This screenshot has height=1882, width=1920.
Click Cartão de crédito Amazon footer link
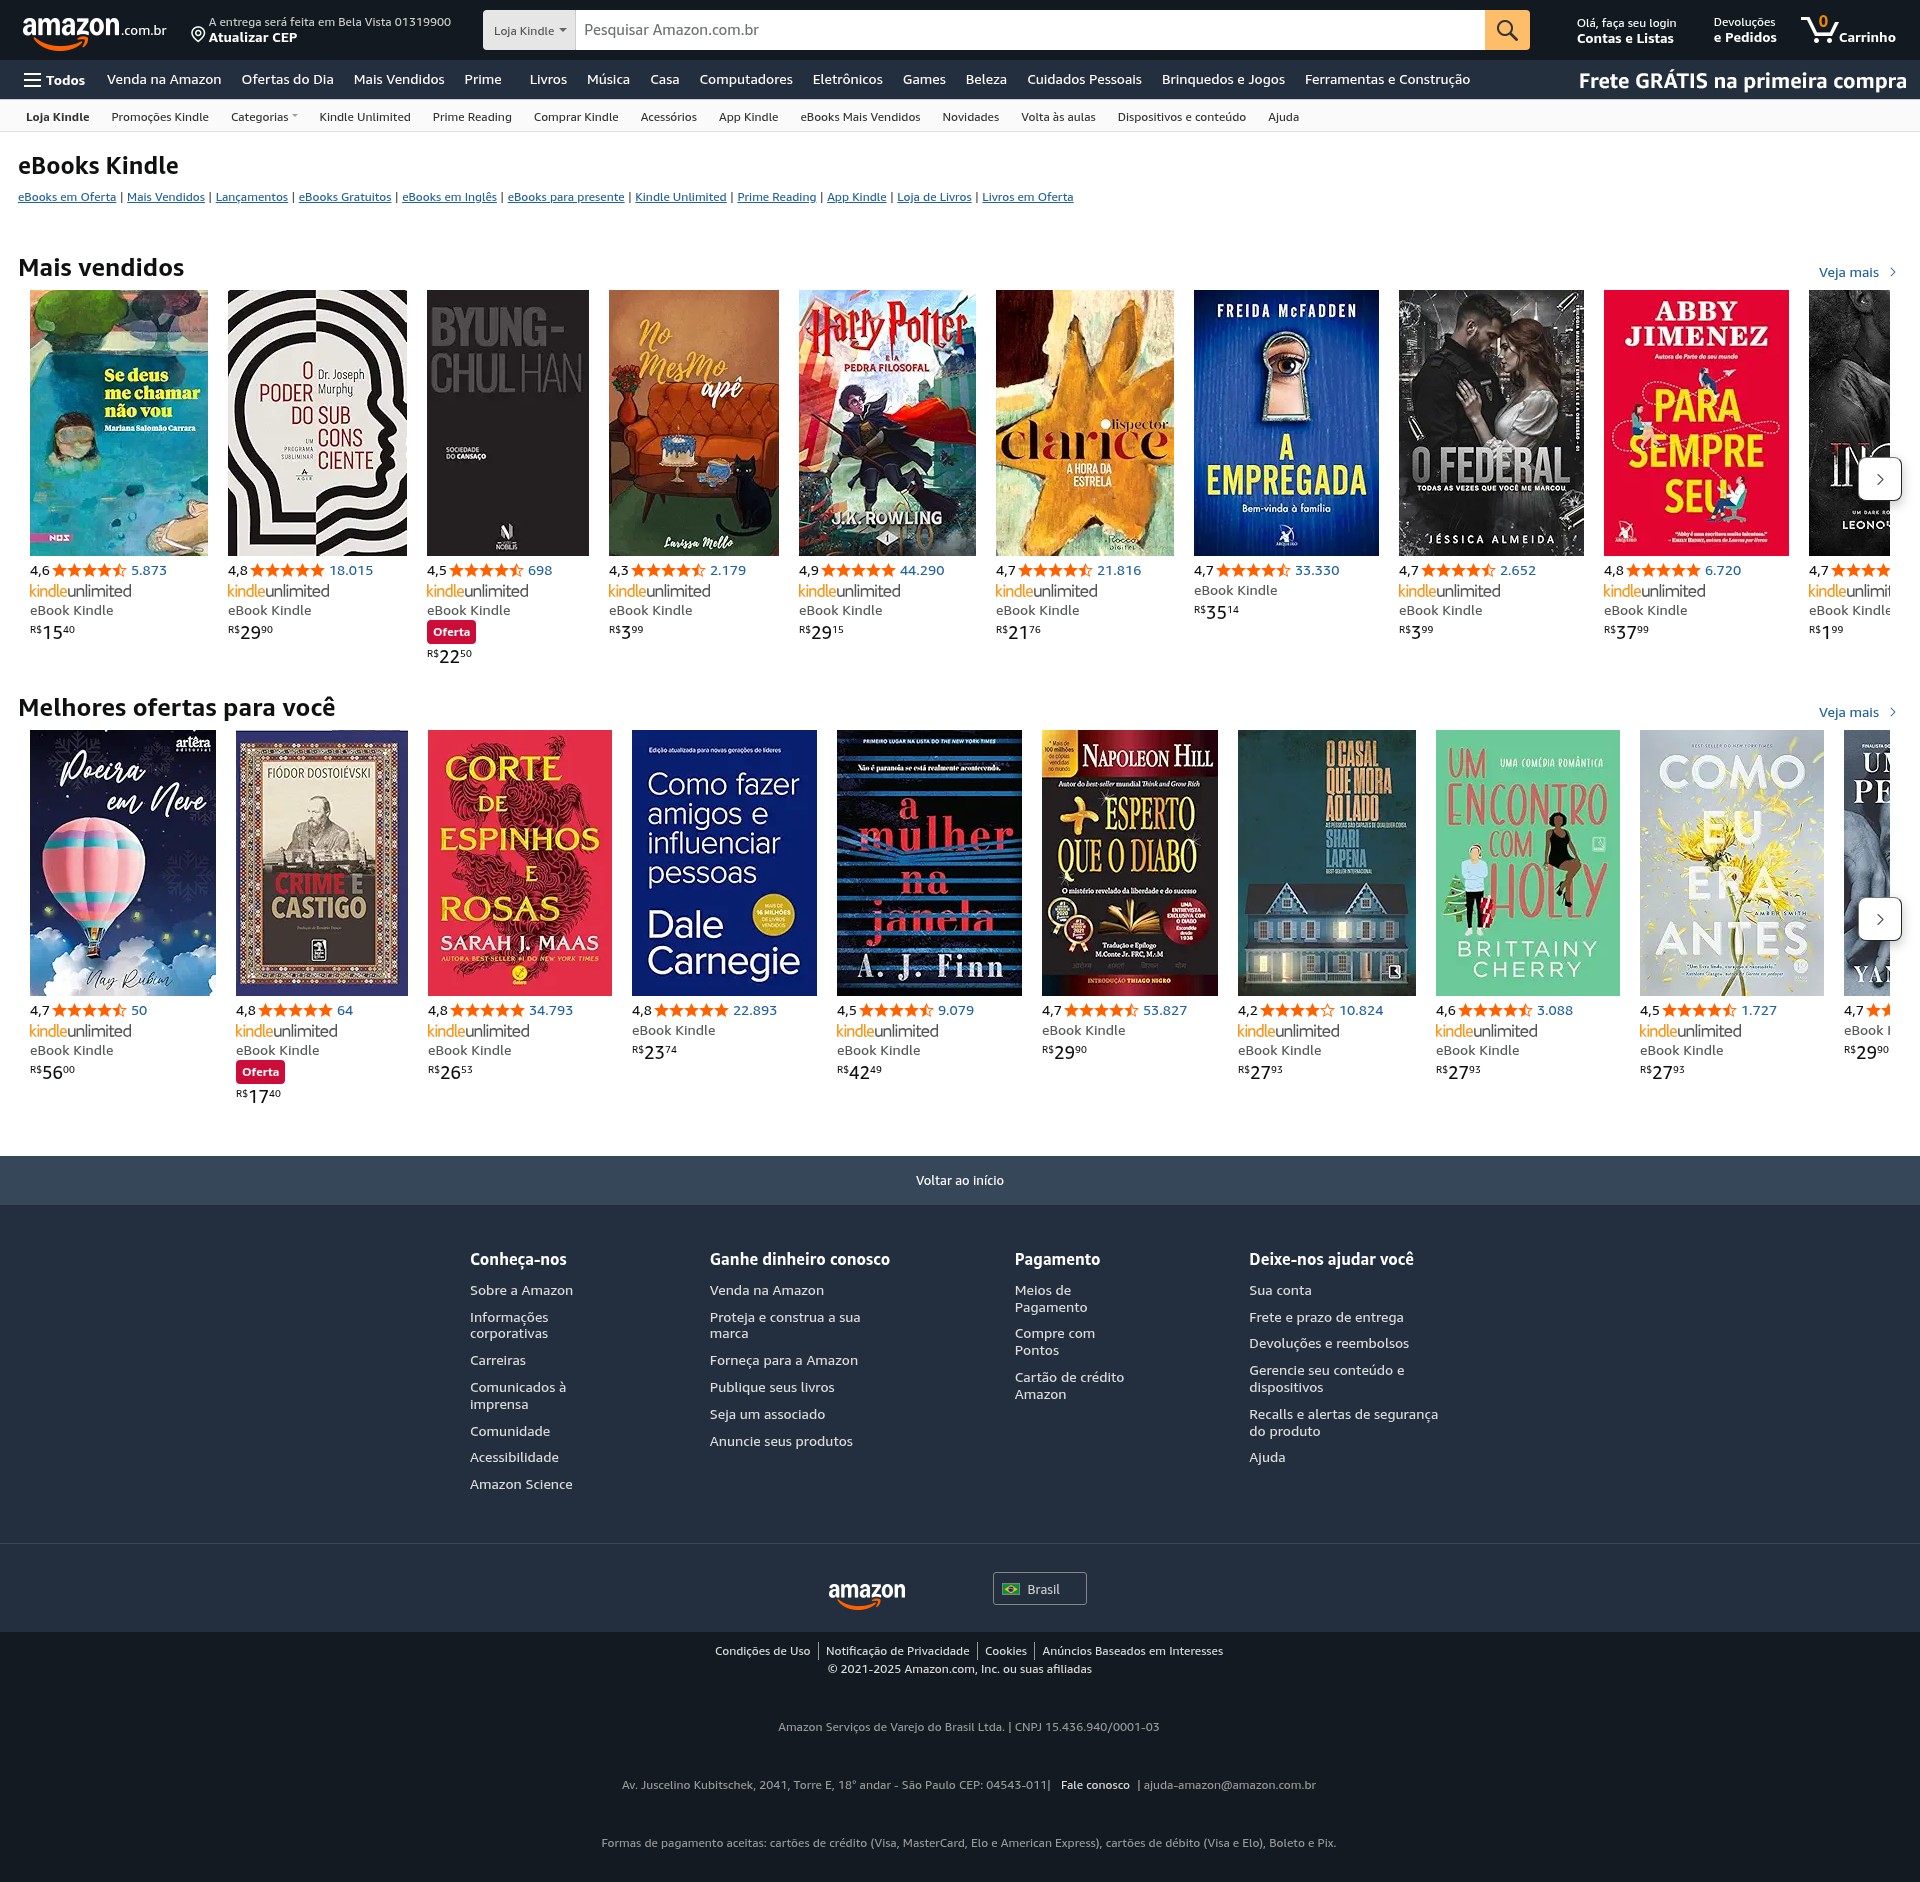[1069, 1386]
